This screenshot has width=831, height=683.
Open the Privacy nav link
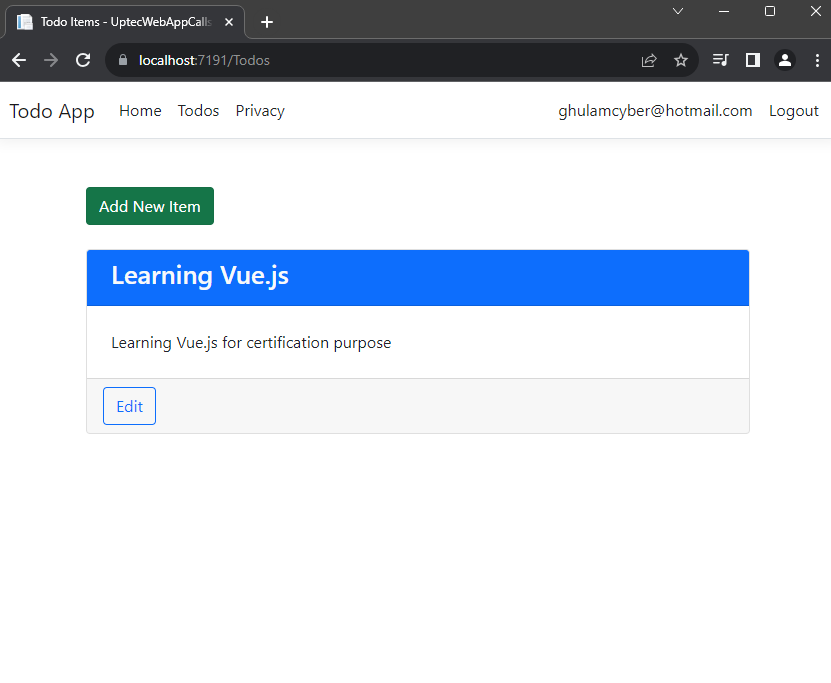pos(260,111)
